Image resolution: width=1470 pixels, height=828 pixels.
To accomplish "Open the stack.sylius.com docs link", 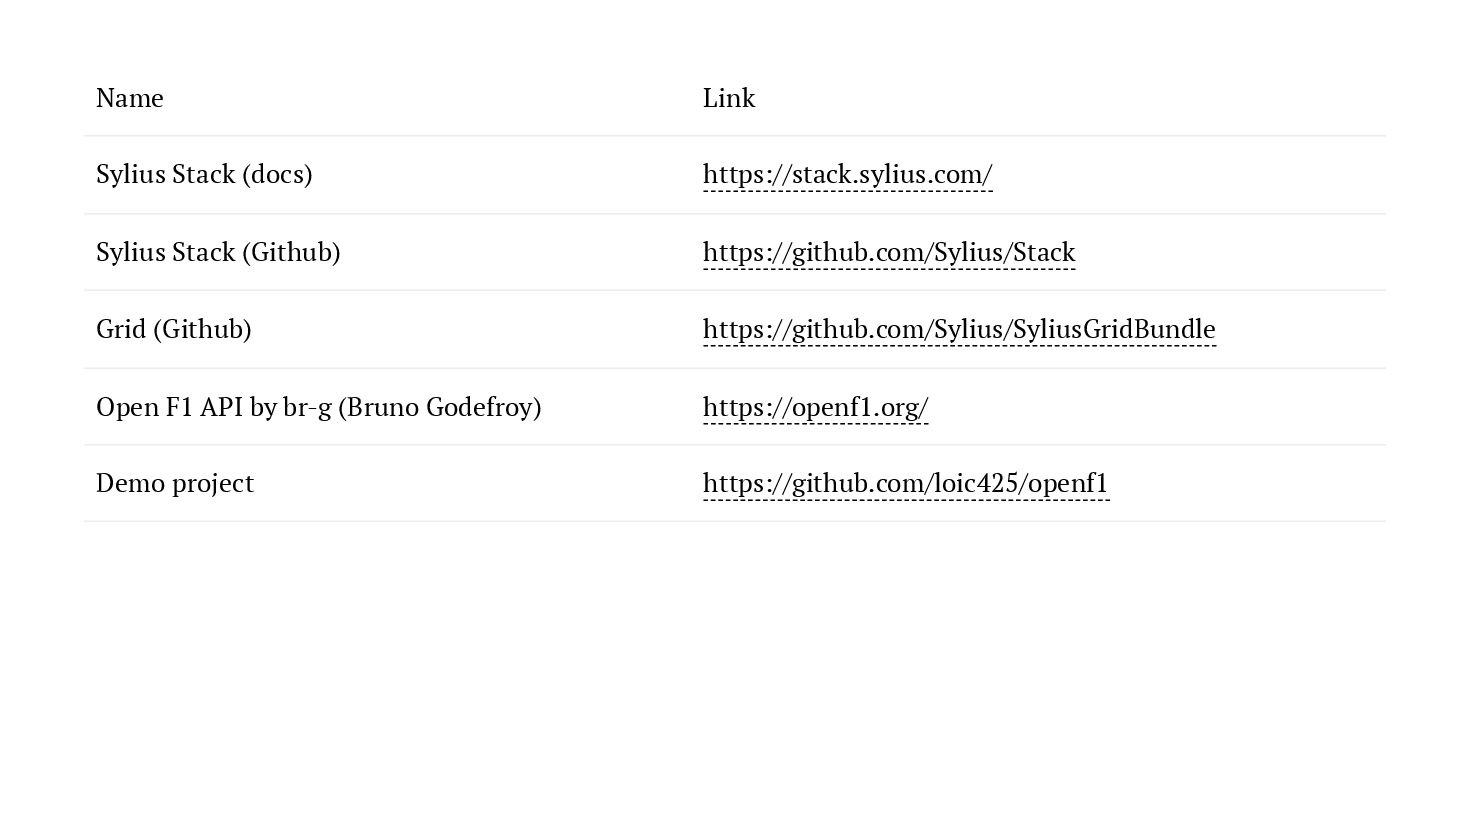I will pos(847,175).
